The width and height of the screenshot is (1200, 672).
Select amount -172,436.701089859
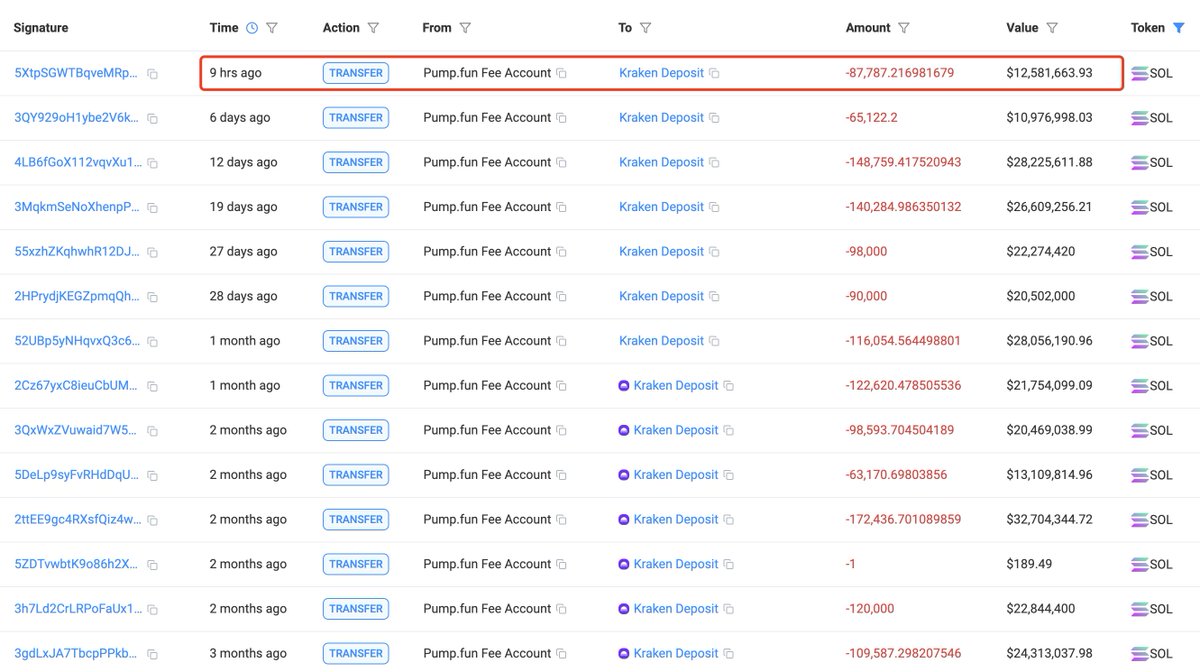coord(904,519)
